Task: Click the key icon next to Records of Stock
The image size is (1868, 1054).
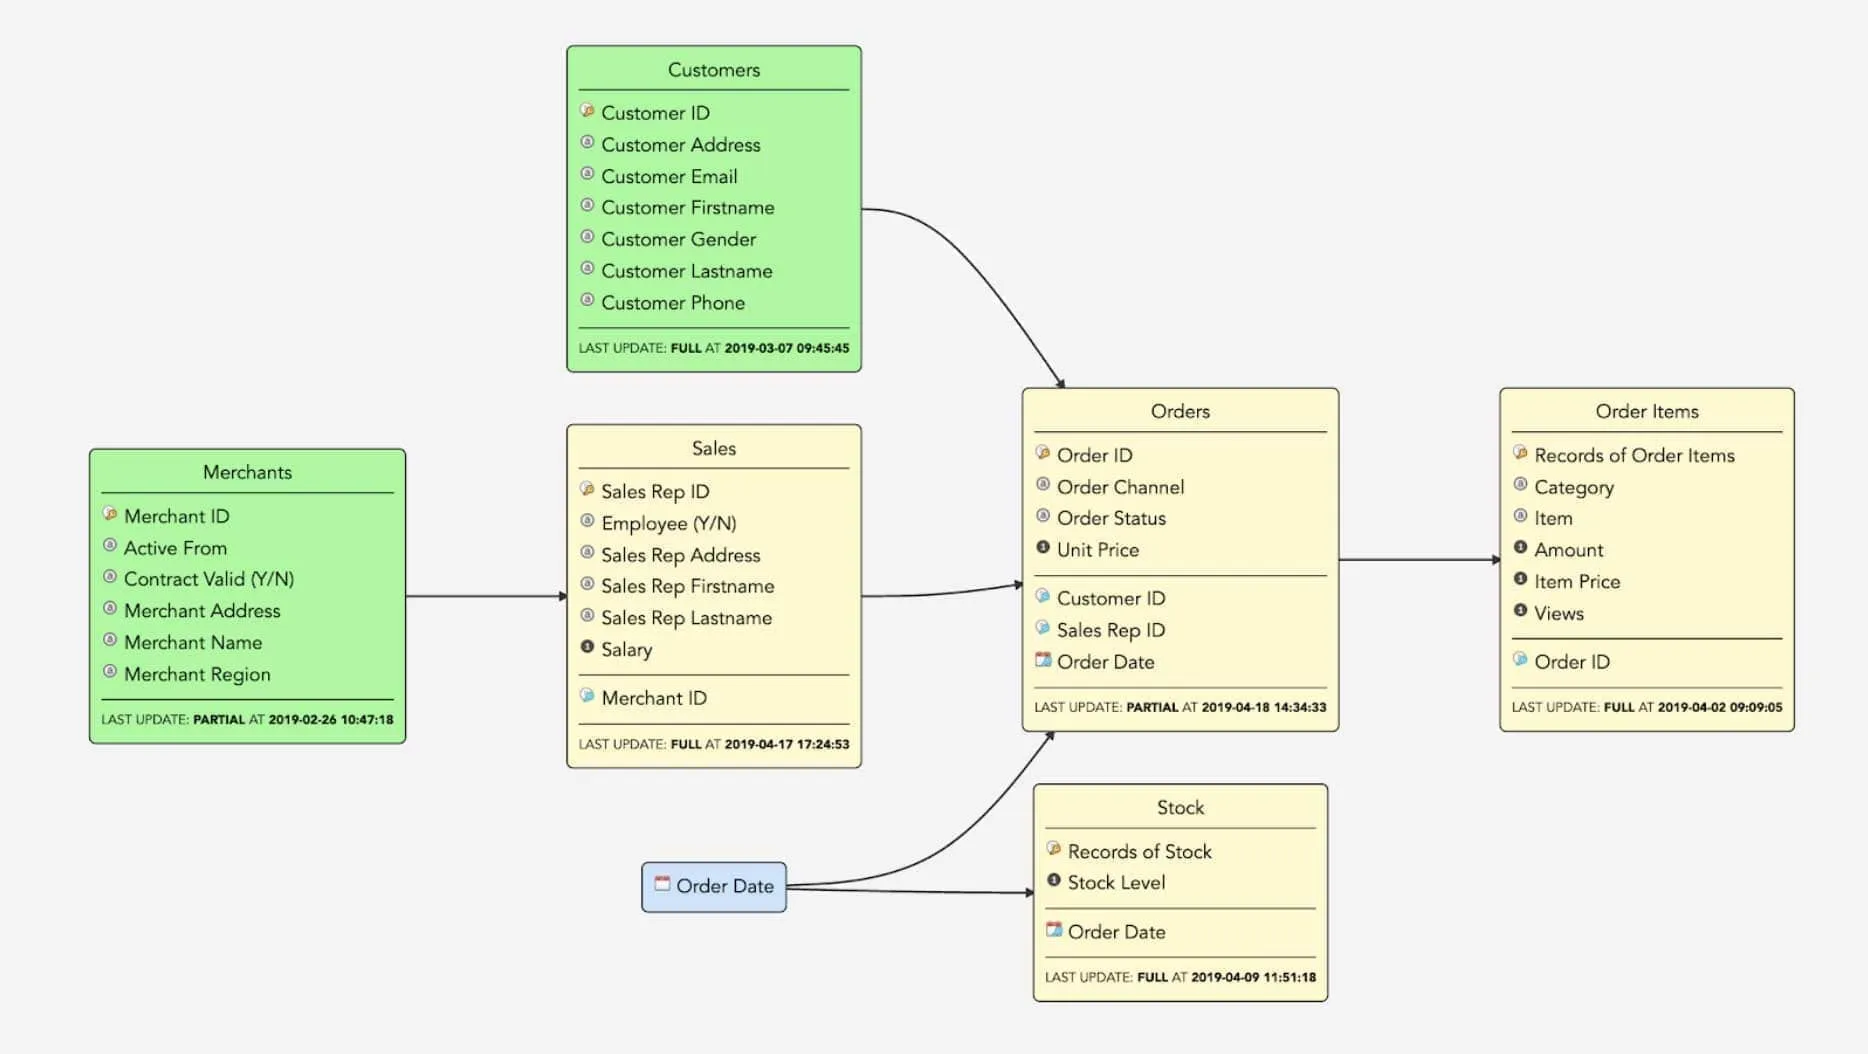Action: 1052,850
